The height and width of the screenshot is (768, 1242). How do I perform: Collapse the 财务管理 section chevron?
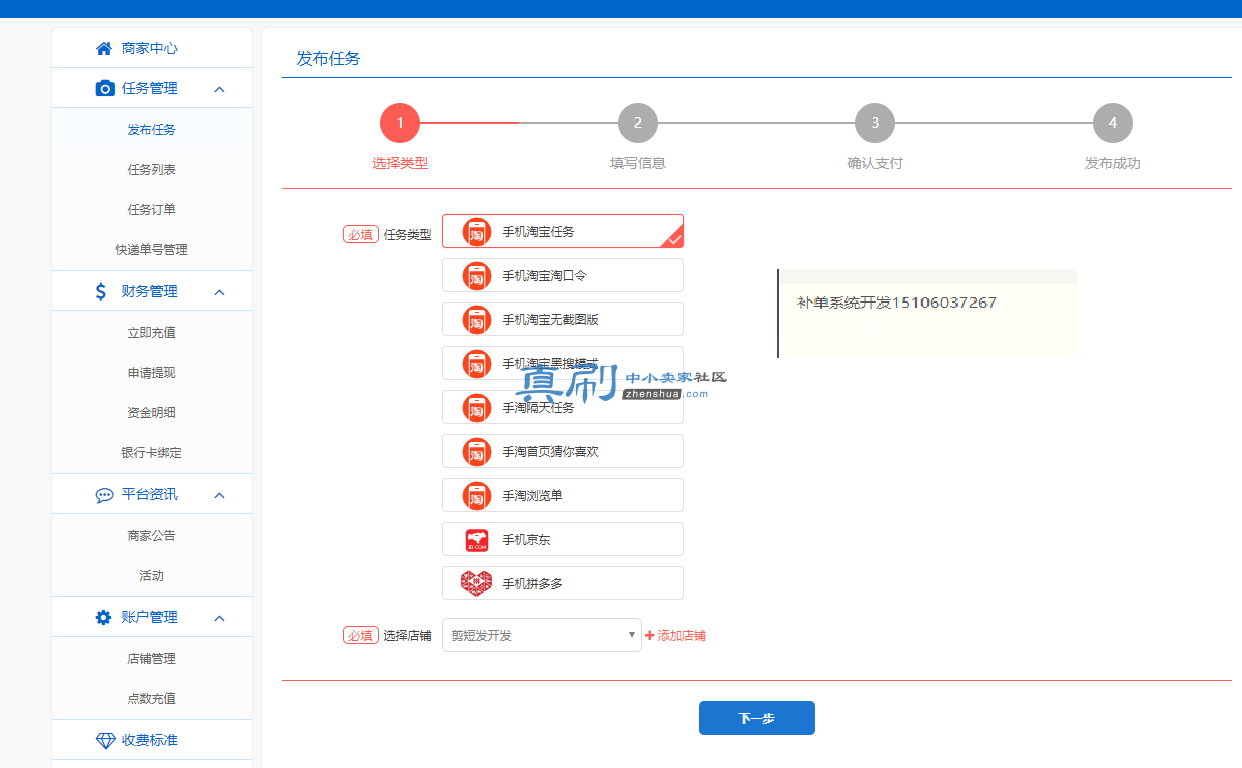click(x=220, y=292)
